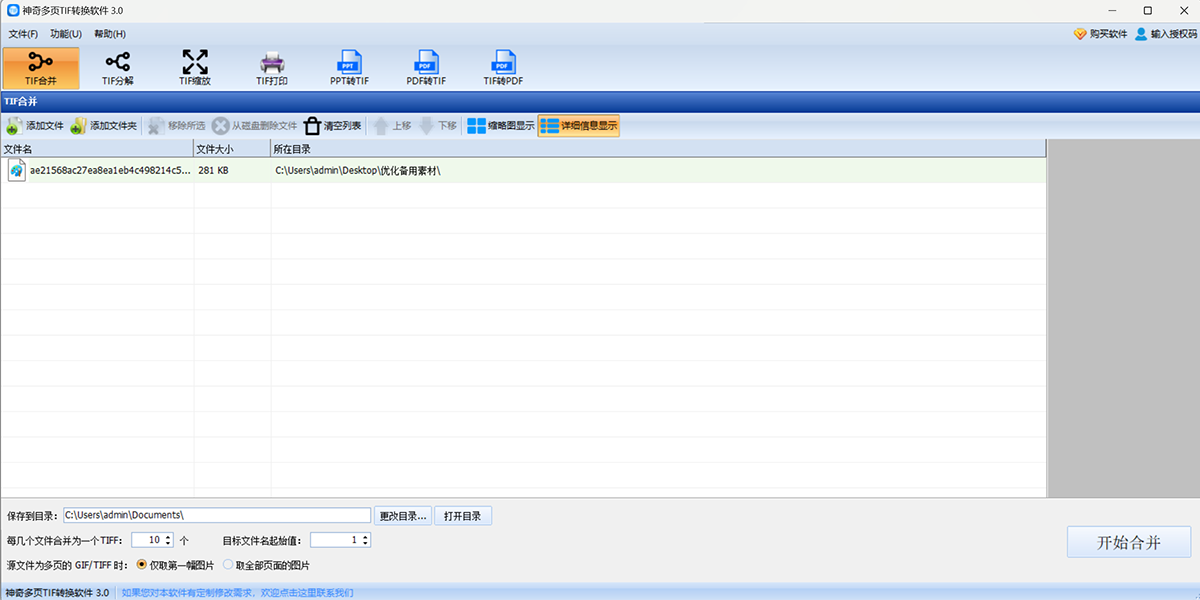
Task: Click the file icon in first row
Action: (x=16, y=171)
